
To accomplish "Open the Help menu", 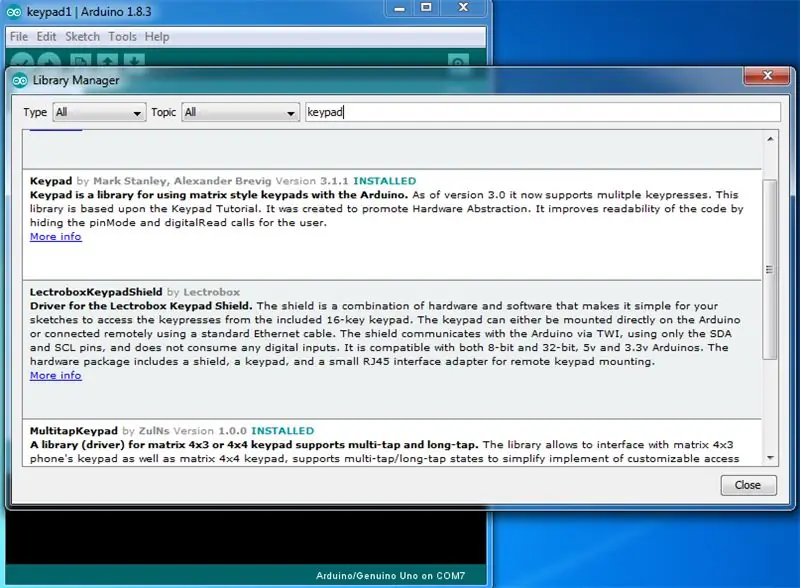I will (157, 37).
